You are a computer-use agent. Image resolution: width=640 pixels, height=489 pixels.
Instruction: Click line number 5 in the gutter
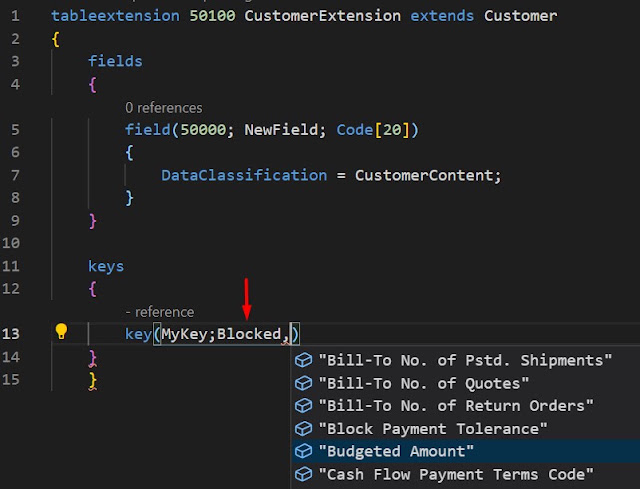point(15,130)
